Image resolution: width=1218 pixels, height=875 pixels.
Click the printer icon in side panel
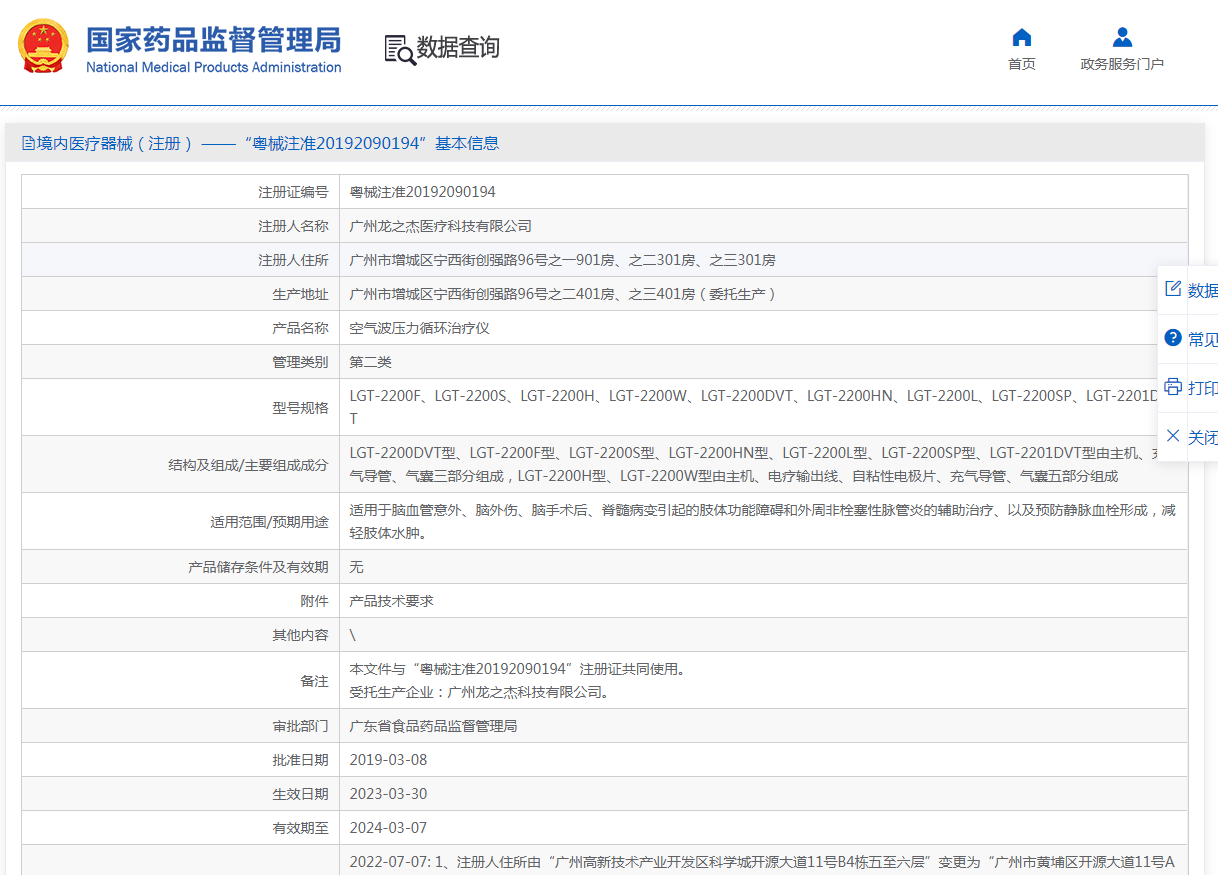[x=1173, y=387]
